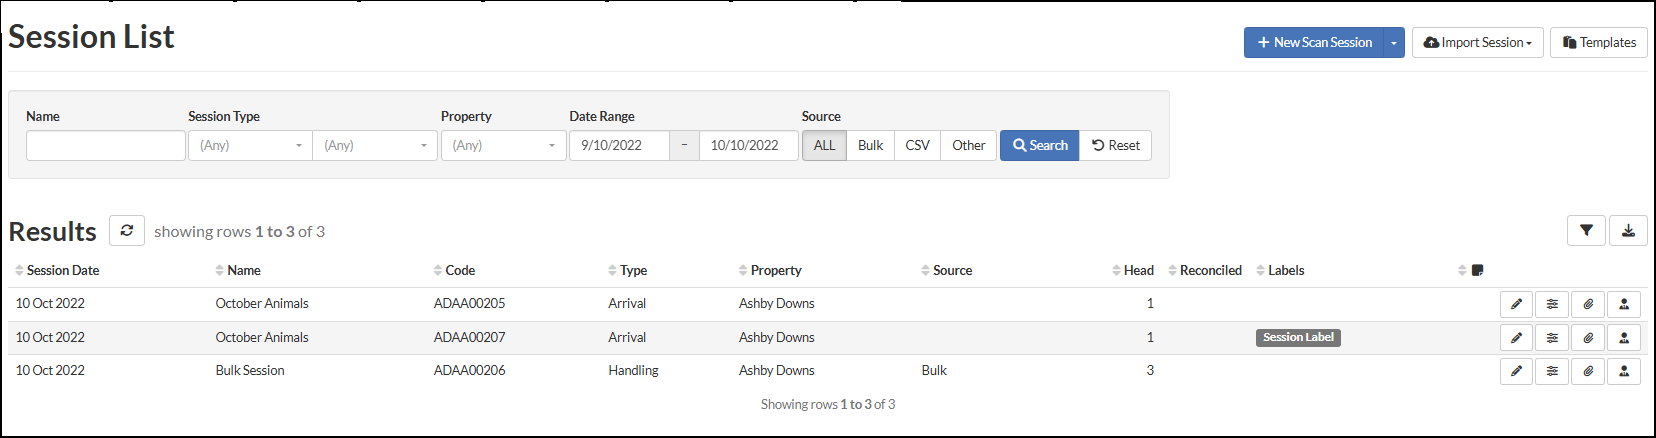Click the paperclip attachment icon for ADAA00206
The image size is (1656, 438).
pos(1588,371)
